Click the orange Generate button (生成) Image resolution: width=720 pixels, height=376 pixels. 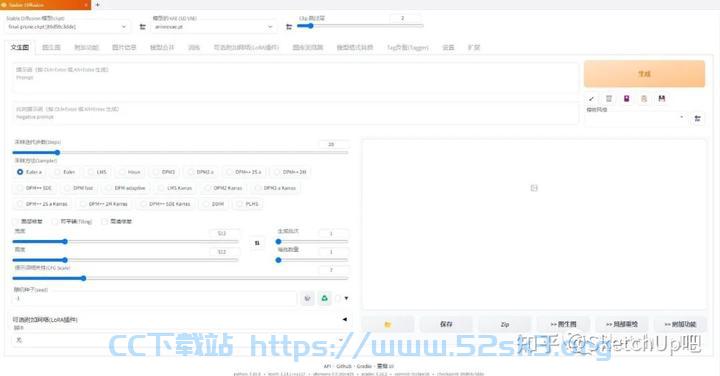[644, 74]
